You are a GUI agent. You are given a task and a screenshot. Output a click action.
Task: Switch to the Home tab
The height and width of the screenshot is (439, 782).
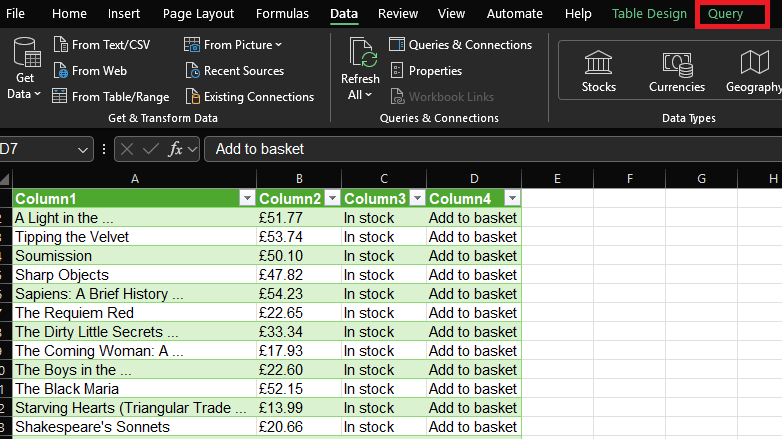69,13
